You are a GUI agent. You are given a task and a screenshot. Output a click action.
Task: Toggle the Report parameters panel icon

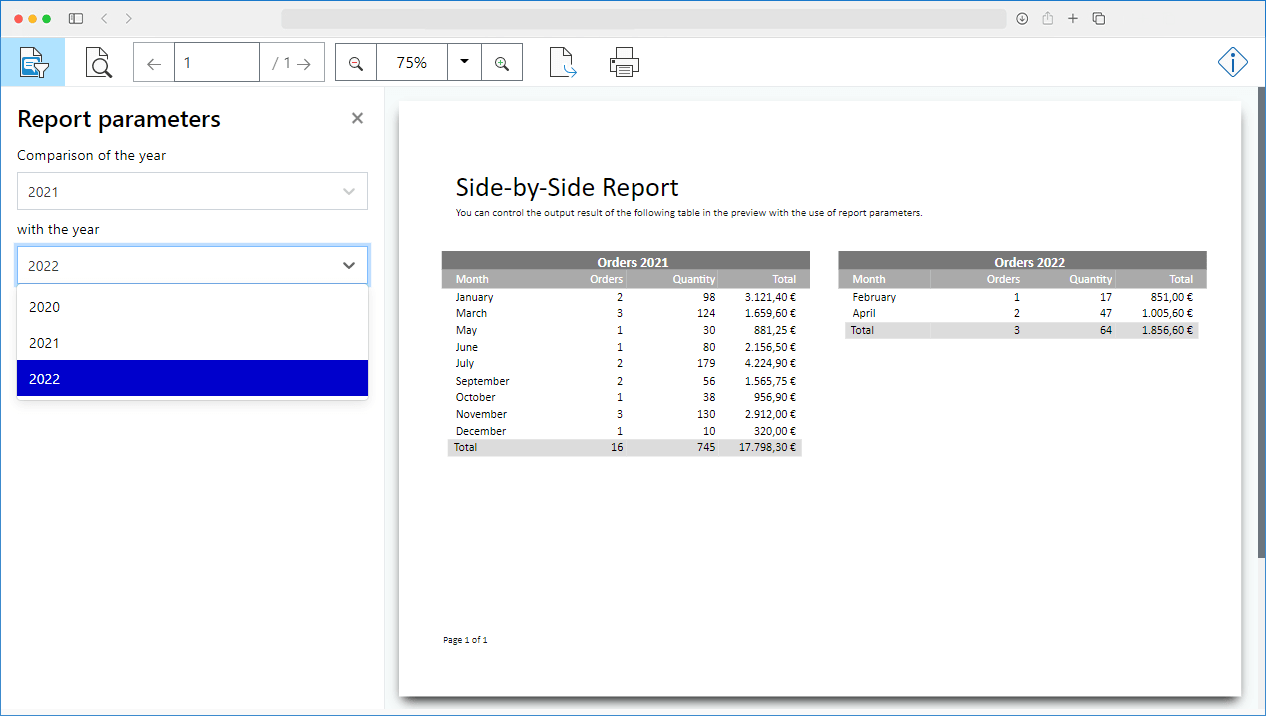[34, 62]
